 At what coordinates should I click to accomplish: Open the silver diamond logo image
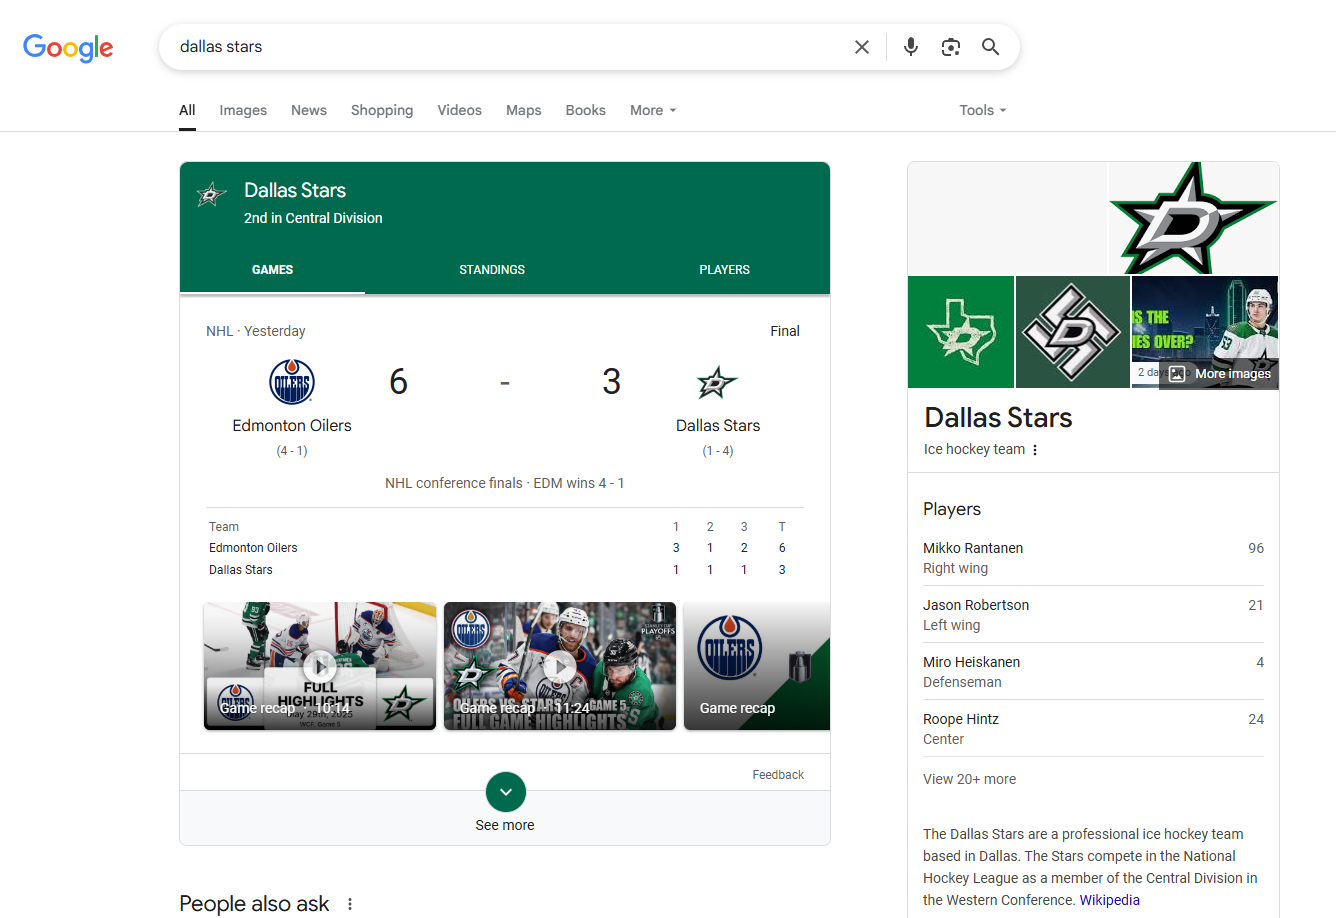(1073, 332)
